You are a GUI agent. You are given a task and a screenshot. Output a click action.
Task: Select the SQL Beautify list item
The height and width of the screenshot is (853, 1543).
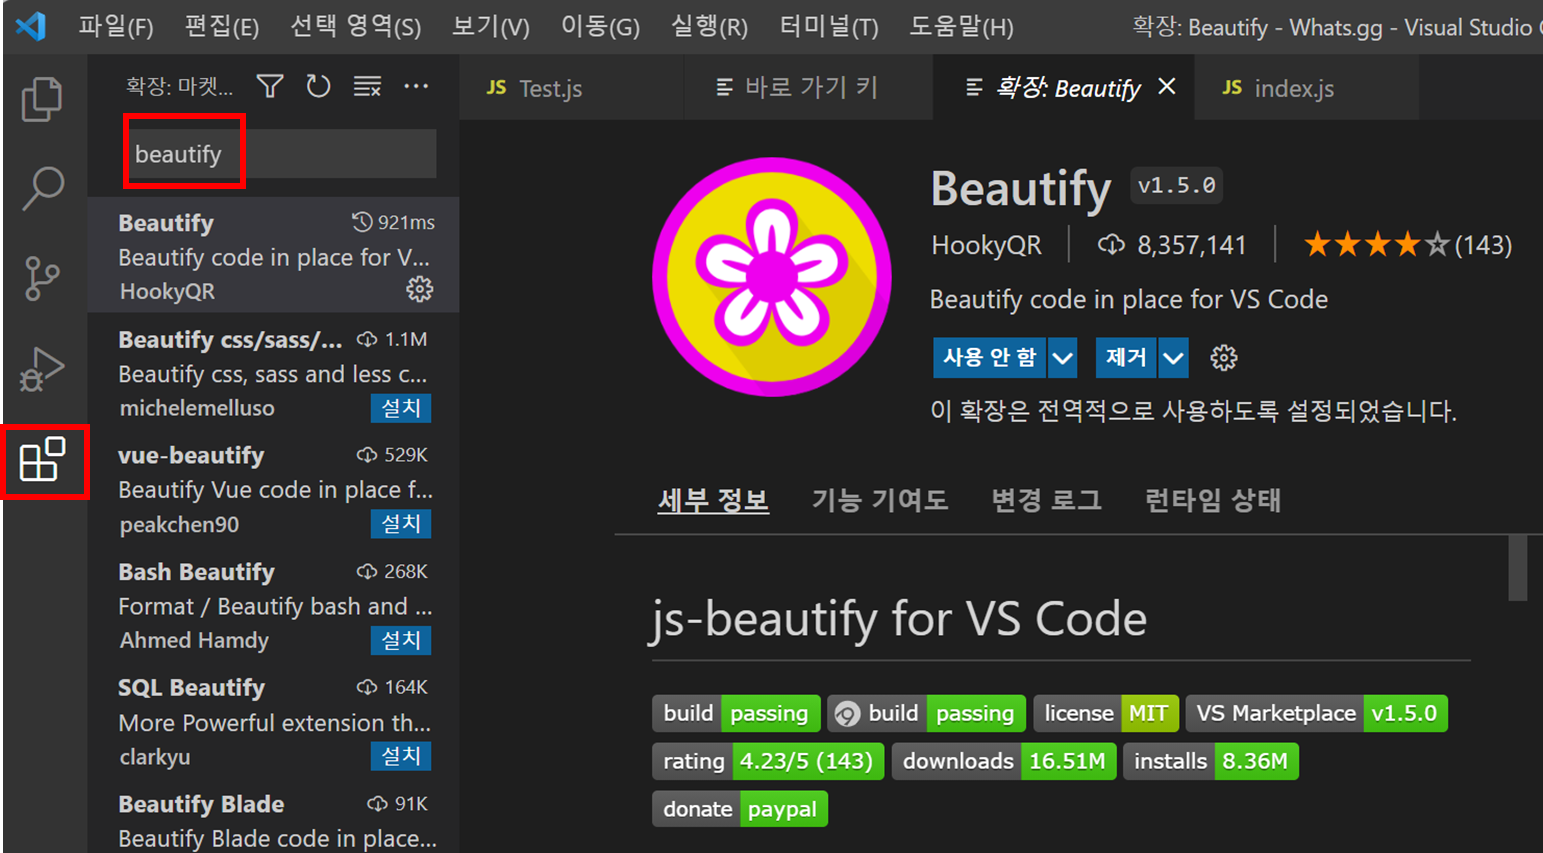click(x=273, y=719)
